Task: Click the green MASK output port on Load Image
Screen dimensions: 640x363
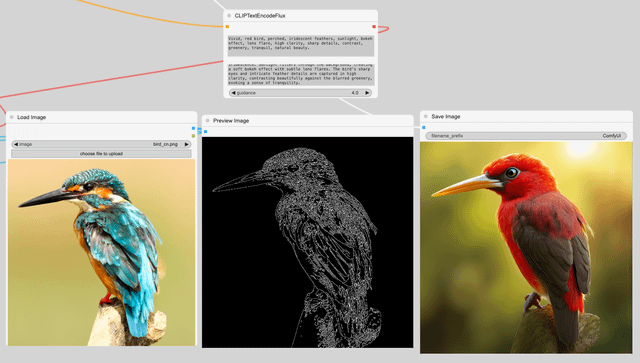Action: point(193,136)
